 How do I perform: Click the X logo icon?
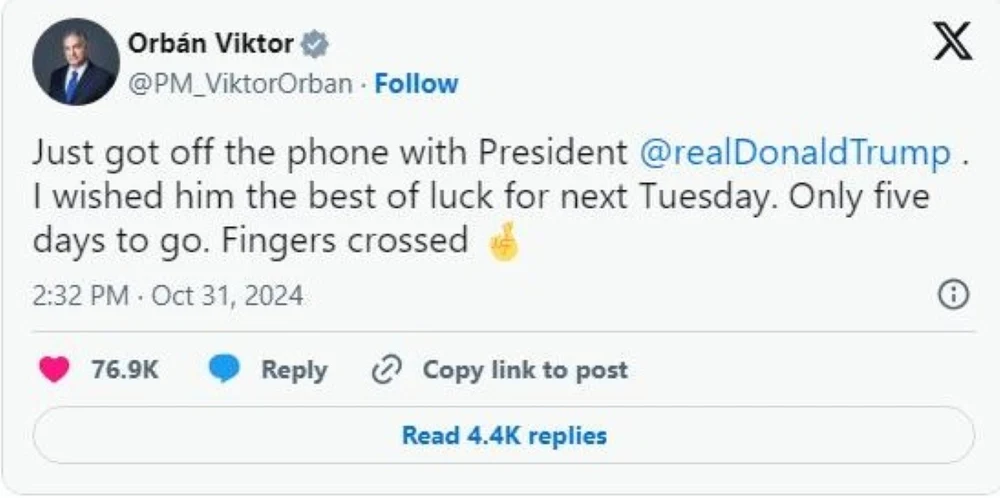click(x=951, y=45)
